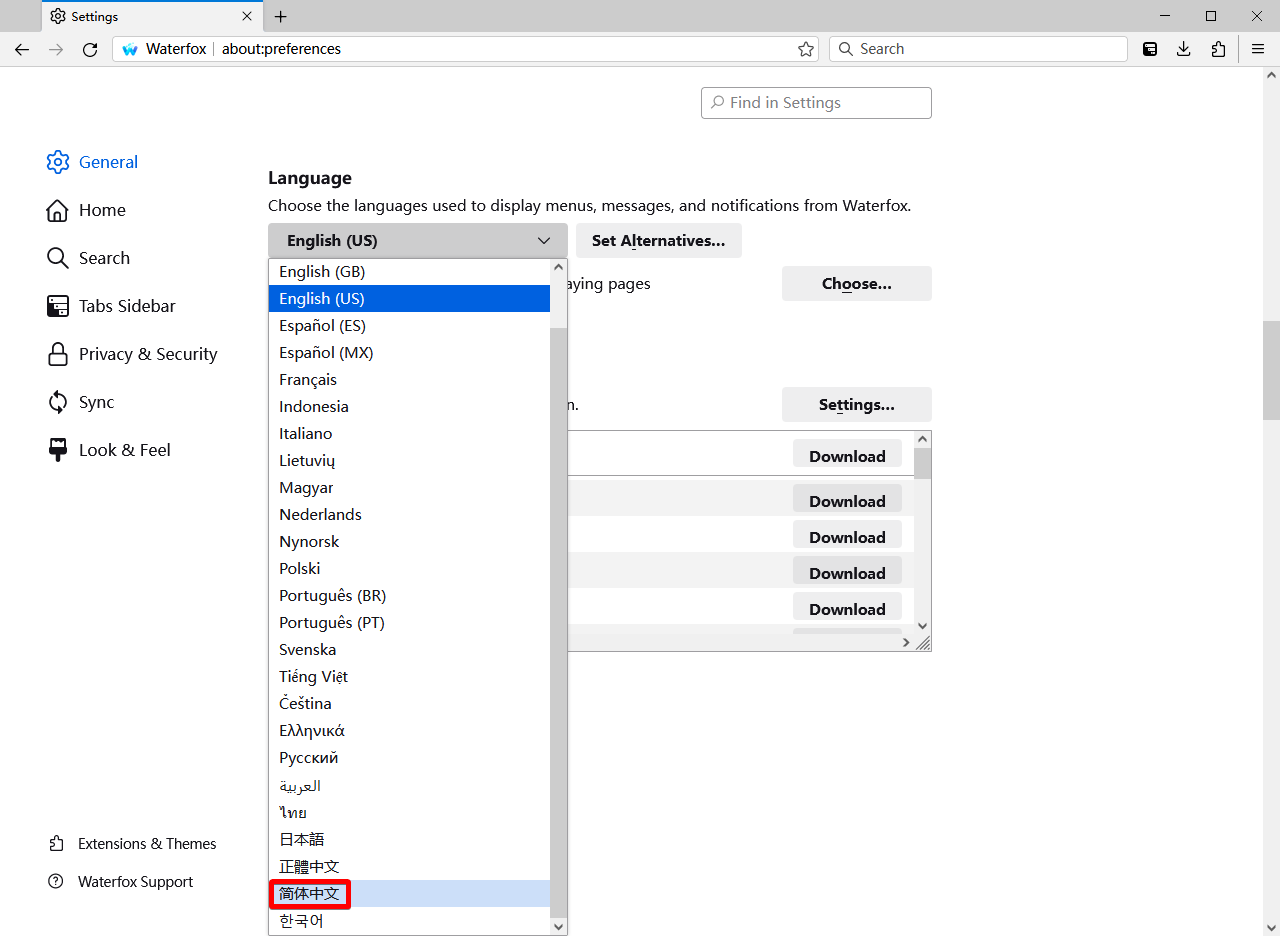Click the Choose button for page languages
Screen dimensions: 1280x936
tap(856, 284)
